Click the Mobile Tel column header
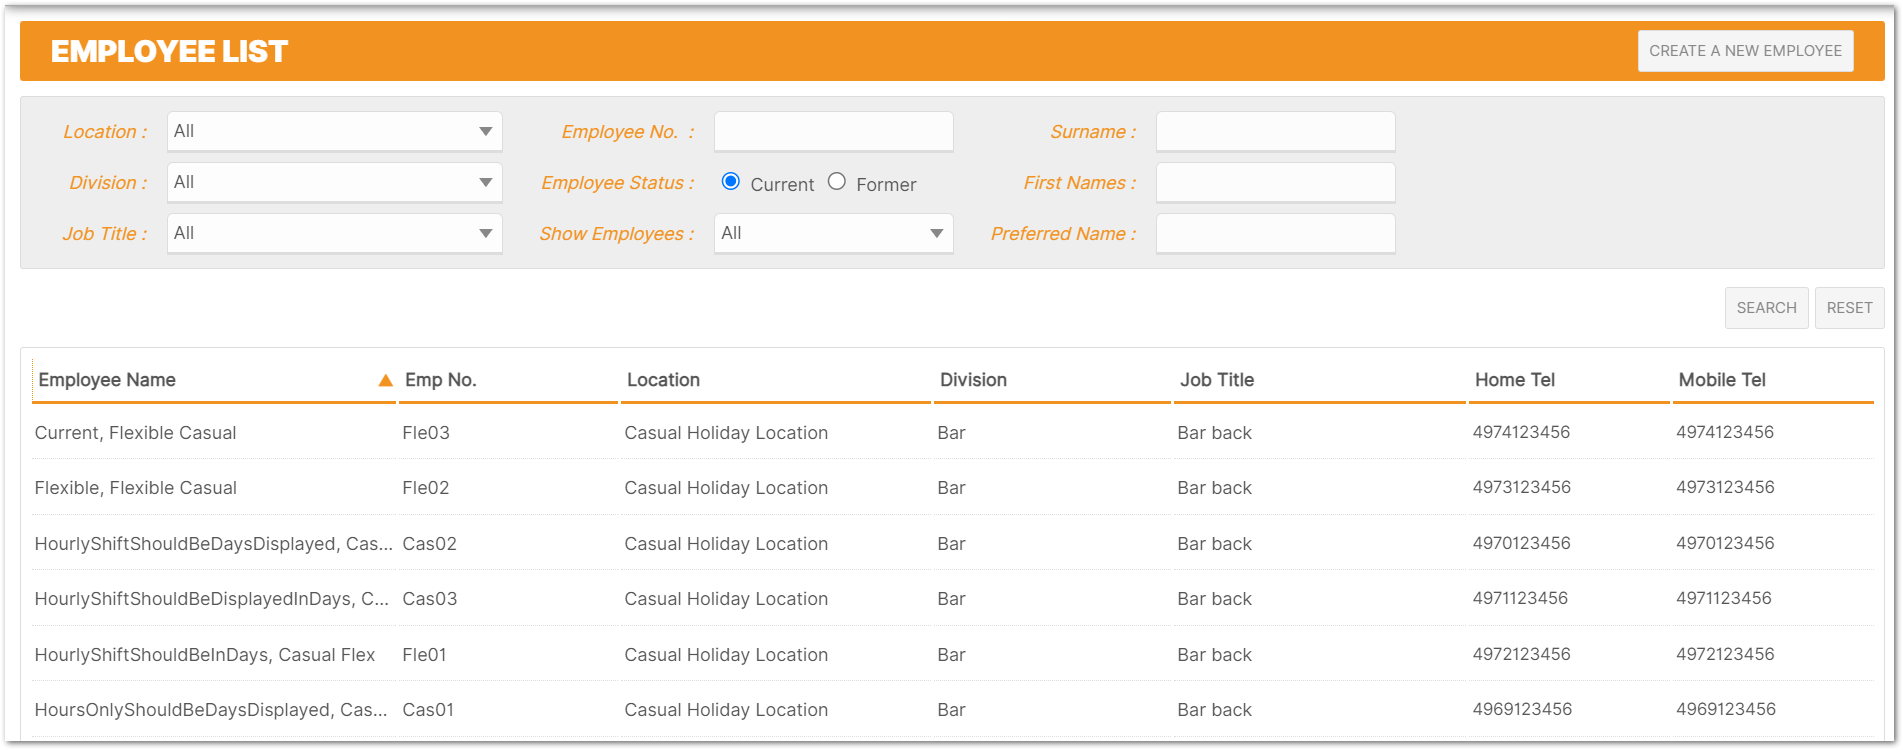The height and width of the screenshot is (750, 1903). (x=1722, y=380)
